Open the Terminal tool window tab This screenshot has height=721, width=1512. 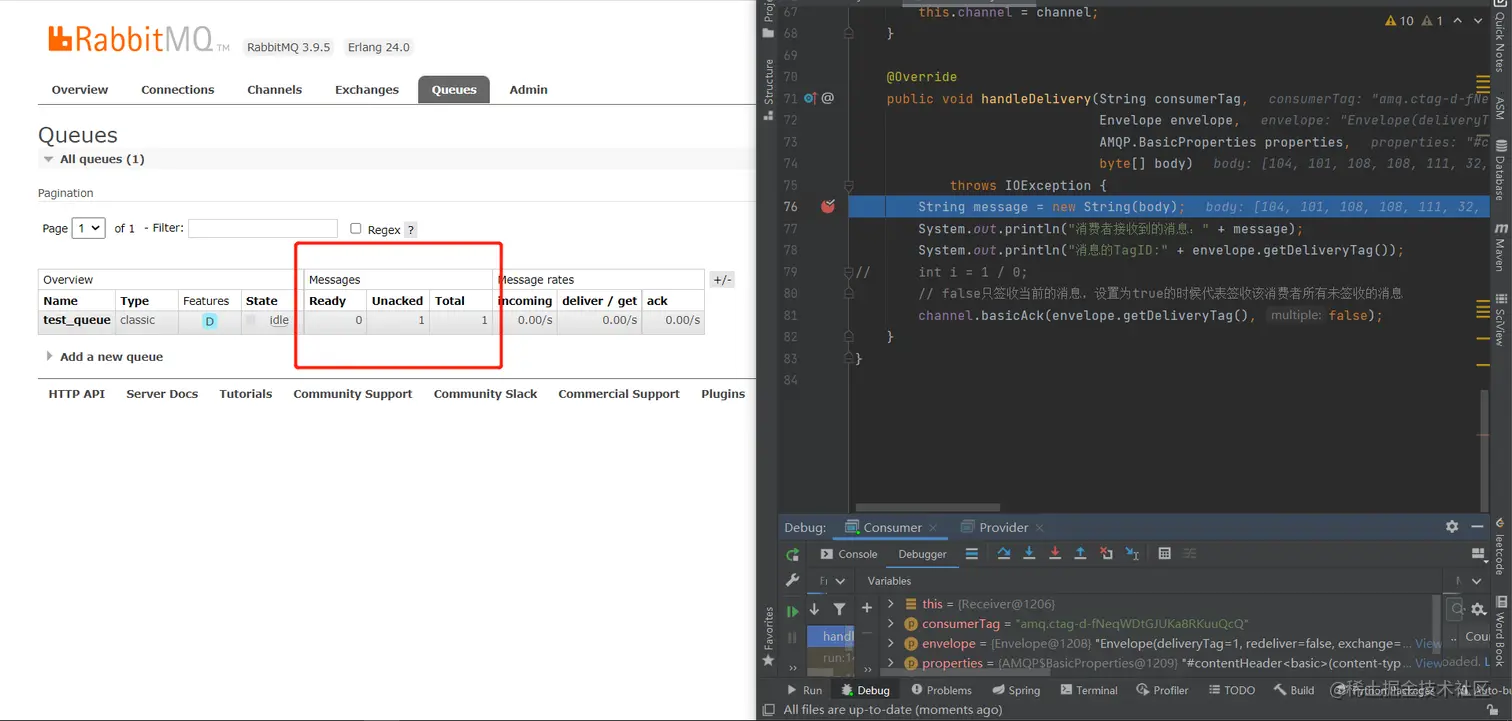click(1089, 690)
